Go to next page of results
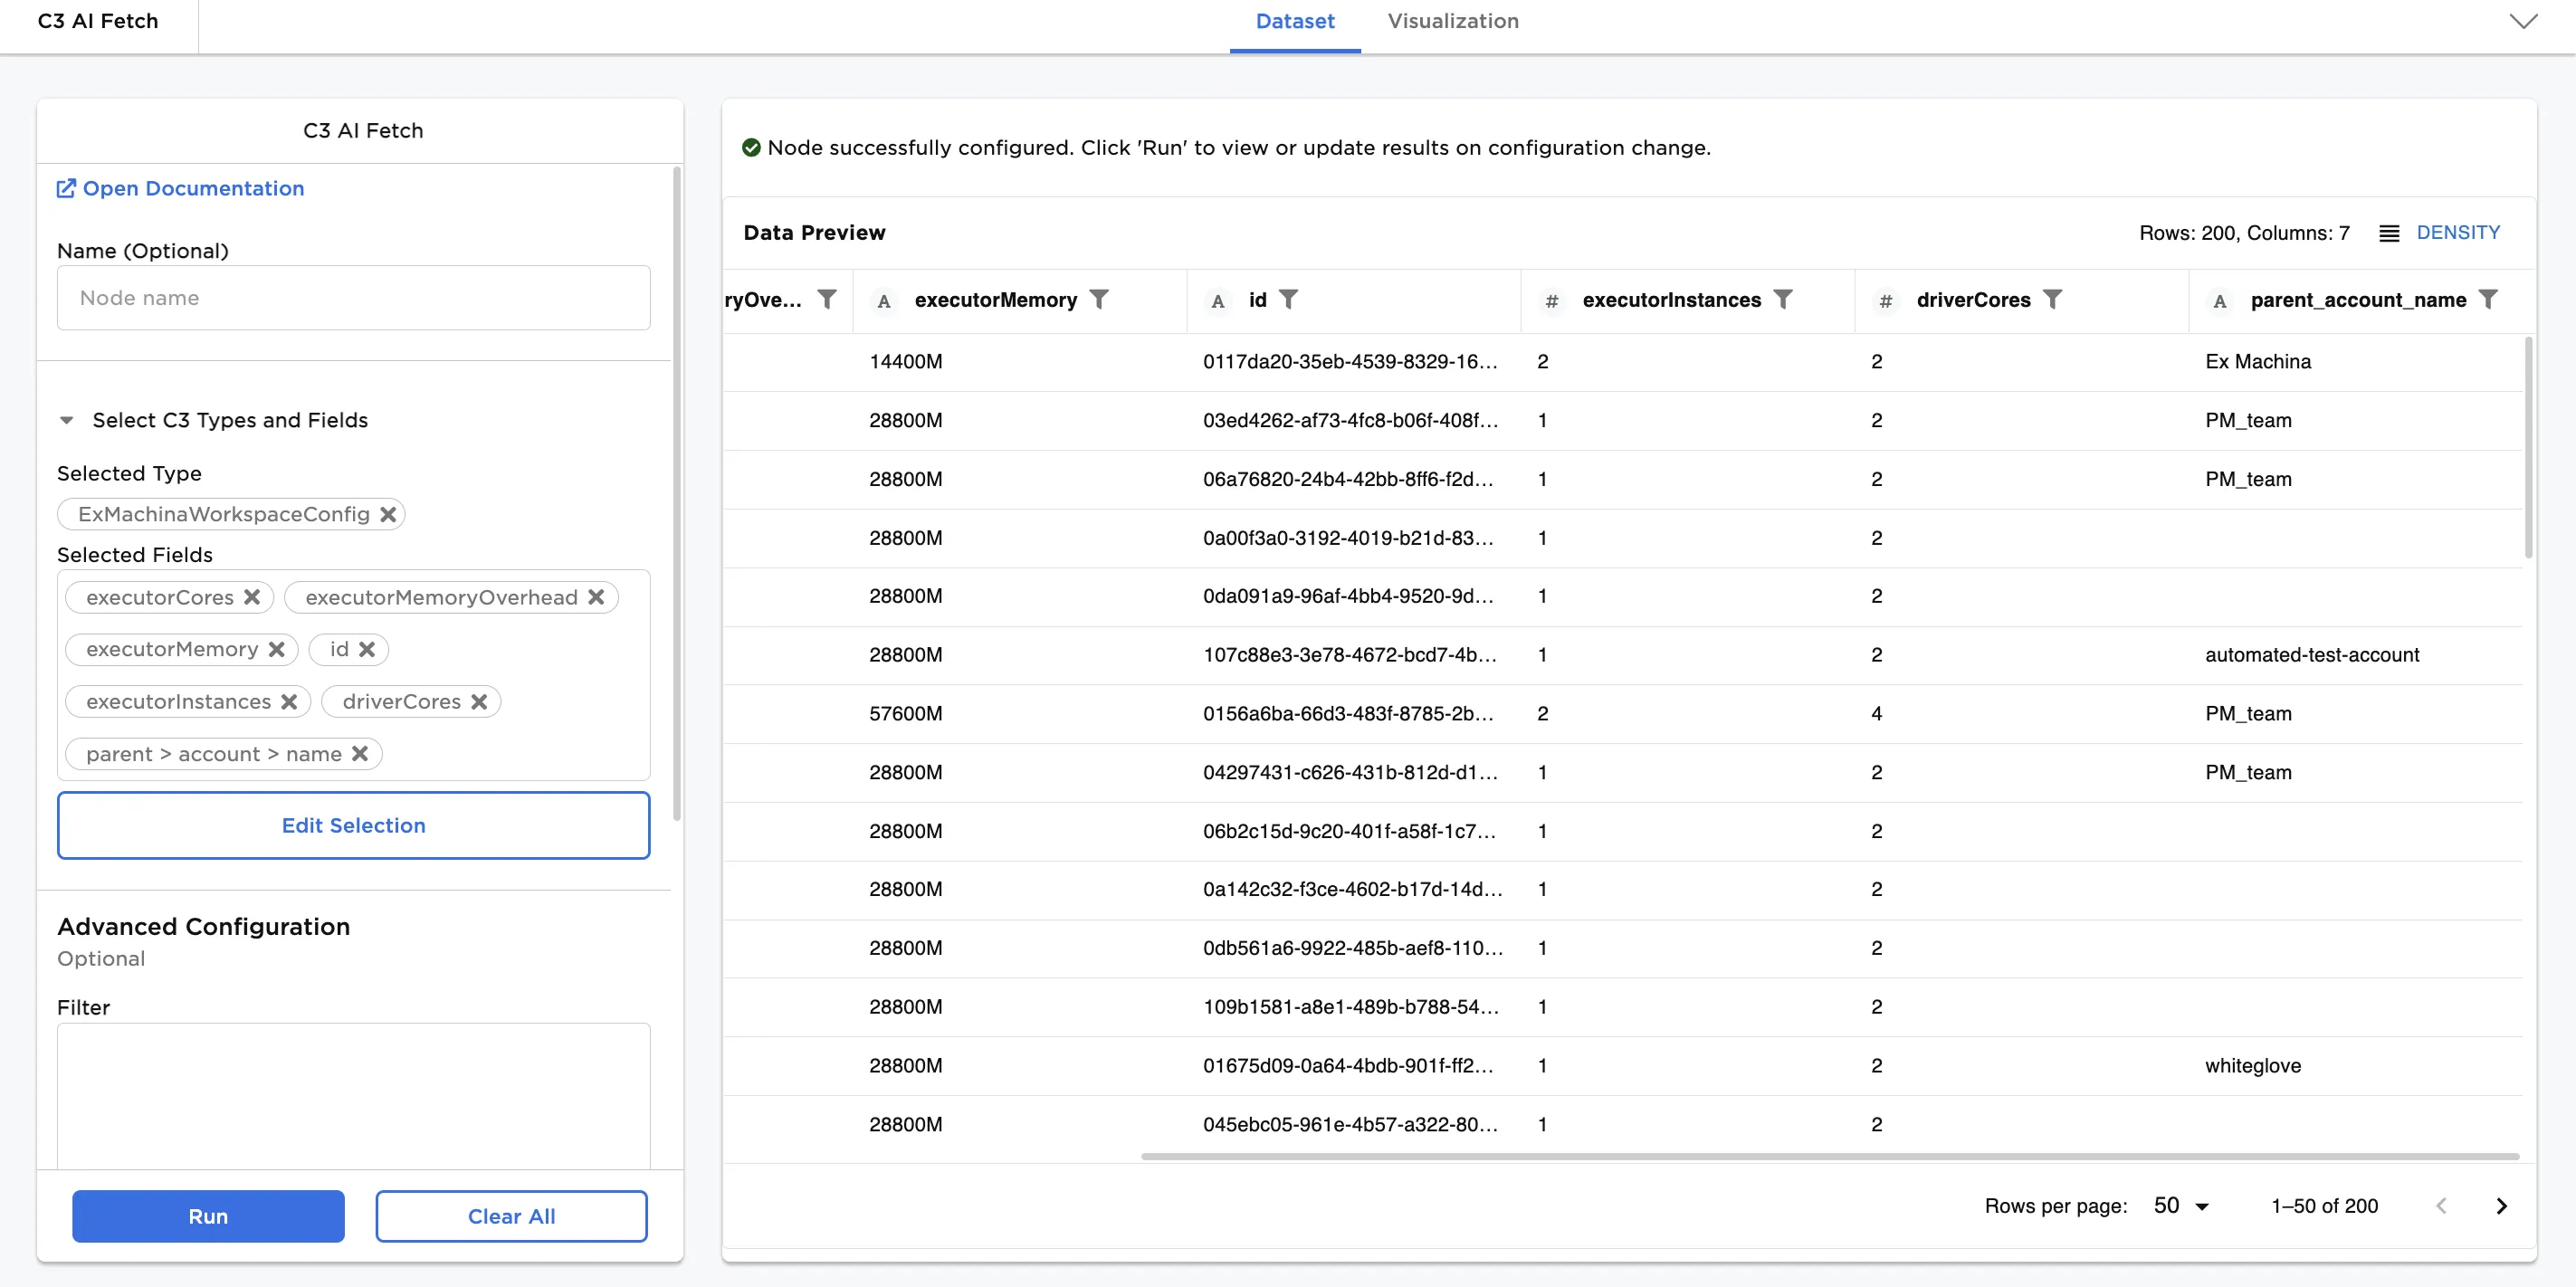2576x1287 pixels. tap(2501, 1206)
